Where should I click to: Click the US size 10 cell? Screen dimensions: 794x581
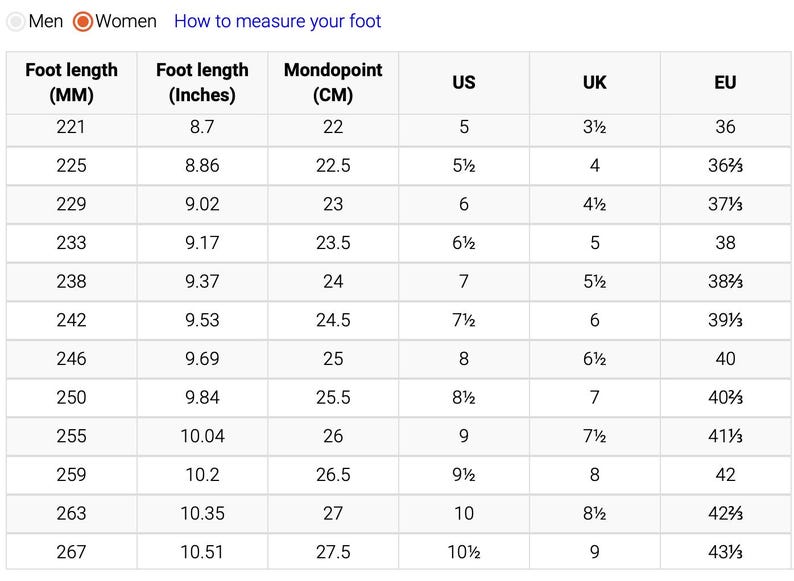(463, 514)
